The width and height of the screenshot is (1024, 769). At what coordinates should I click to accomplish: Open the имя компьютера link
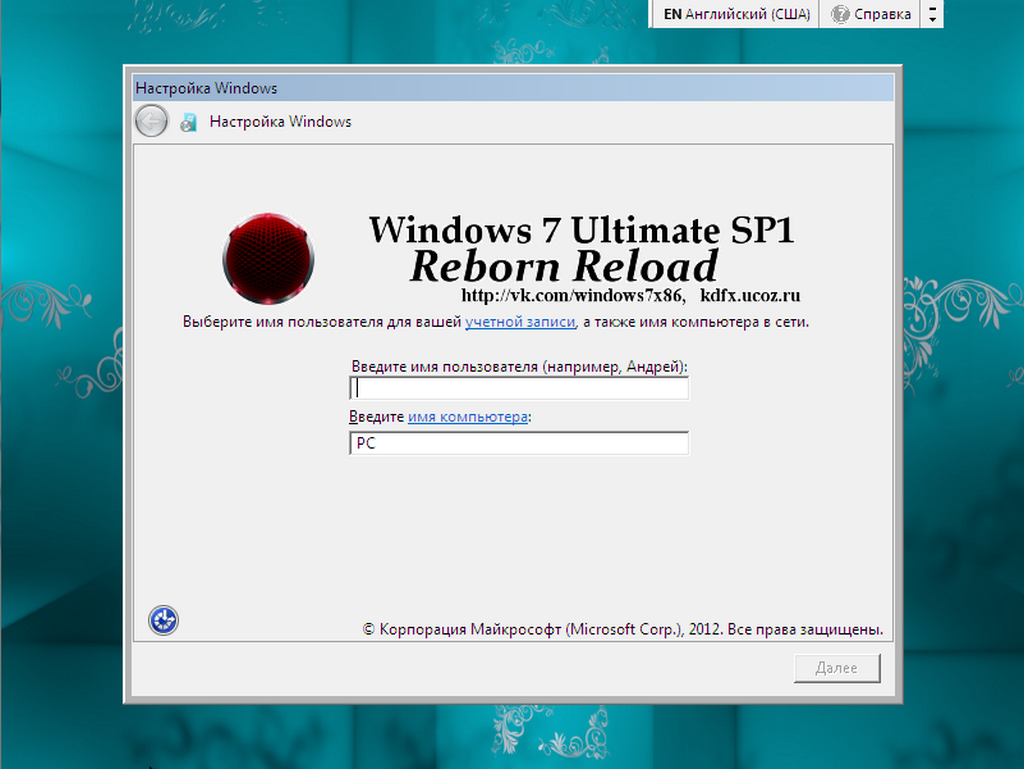pyautogui.click(x=468, y=416)
